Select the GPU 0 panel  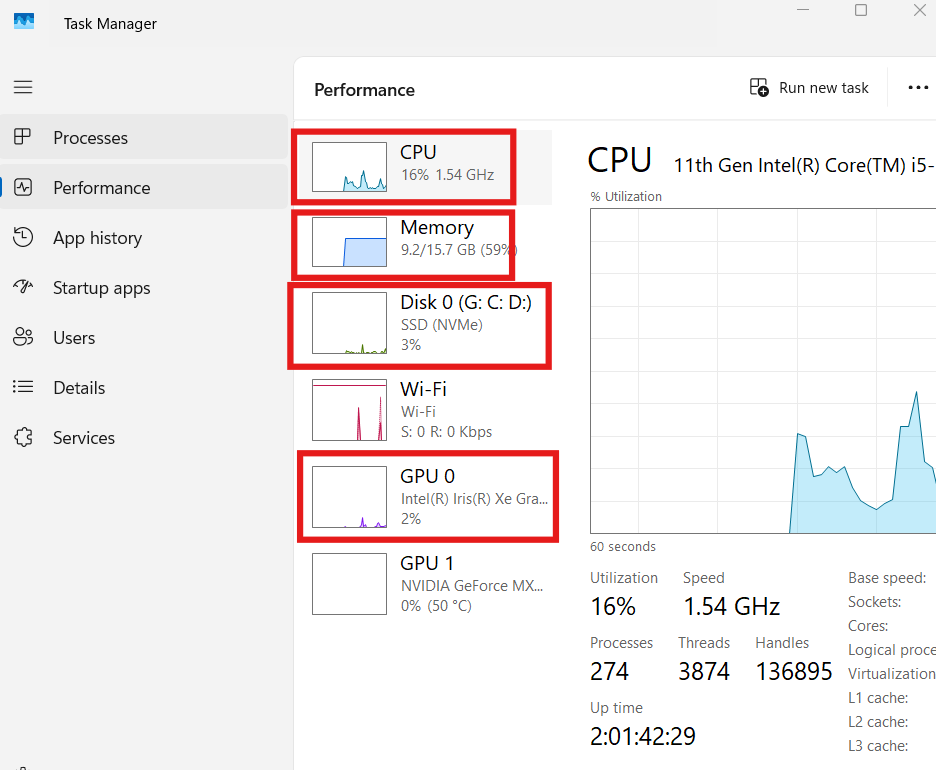point(424,497)
